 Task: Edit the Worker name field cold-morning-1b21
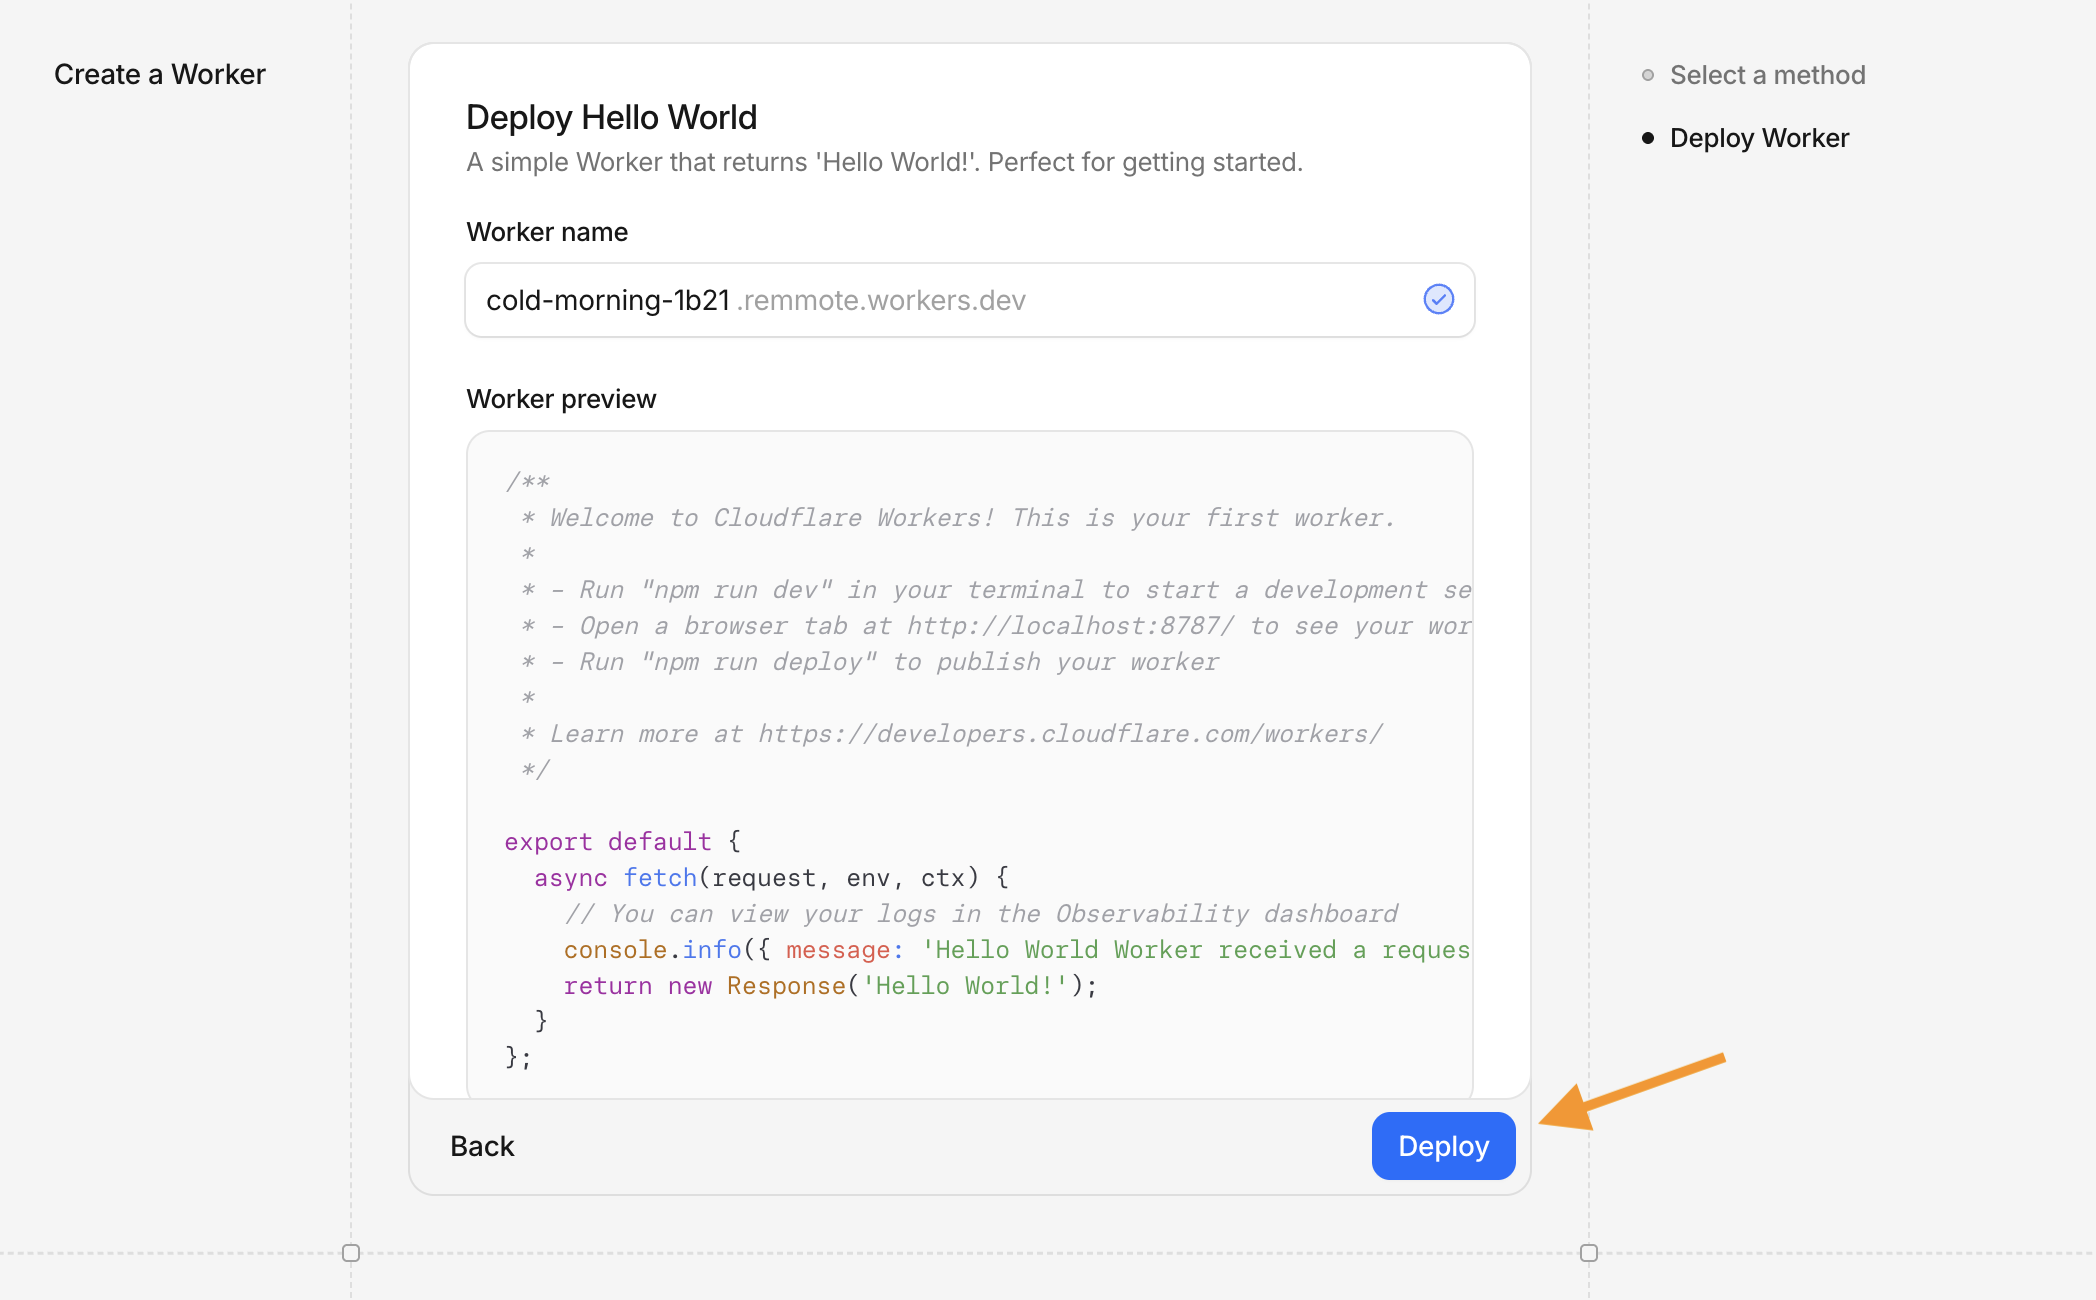(x=969, y=300)
